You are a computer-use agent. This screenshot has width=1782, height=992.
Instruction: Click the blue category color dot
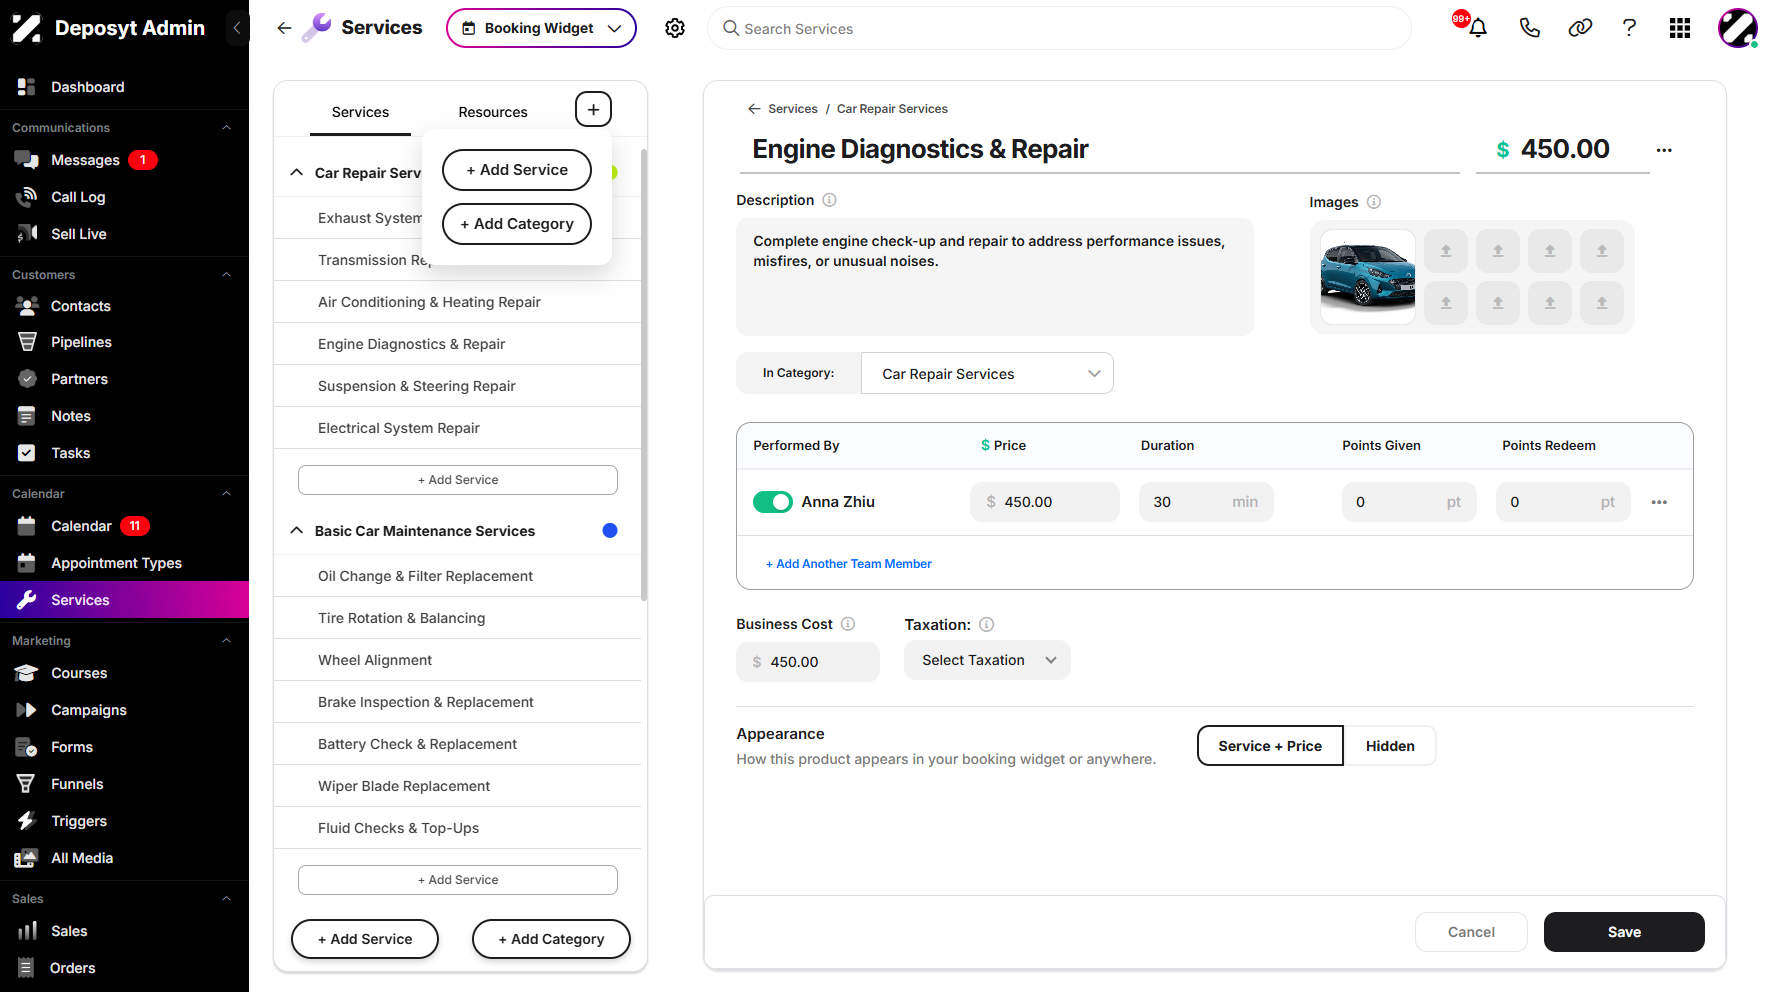pyautogui.click(x=610, y=531)
